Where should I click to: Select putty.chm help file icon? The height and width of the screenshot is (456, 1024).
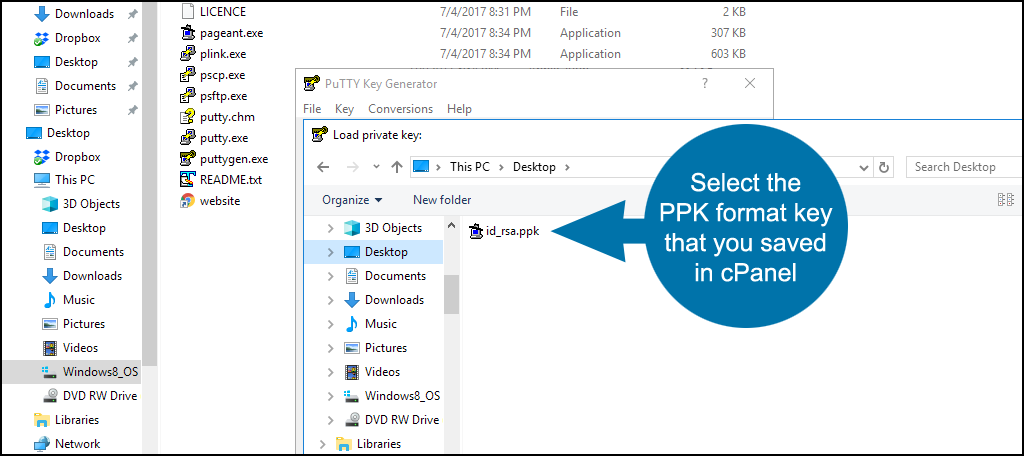coord(188,118)
